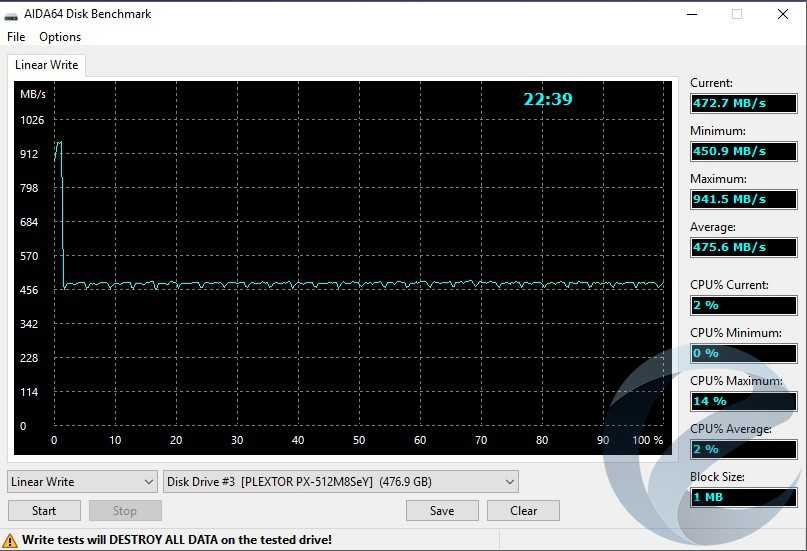Select the Linear Write tab
The image size is (807, 551).
(x=46, y=65)
